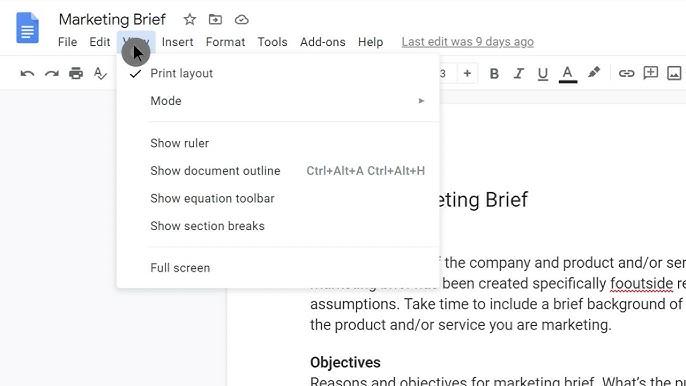Open the text color picker
Screen dimensions: 686x386
[568, 74]
